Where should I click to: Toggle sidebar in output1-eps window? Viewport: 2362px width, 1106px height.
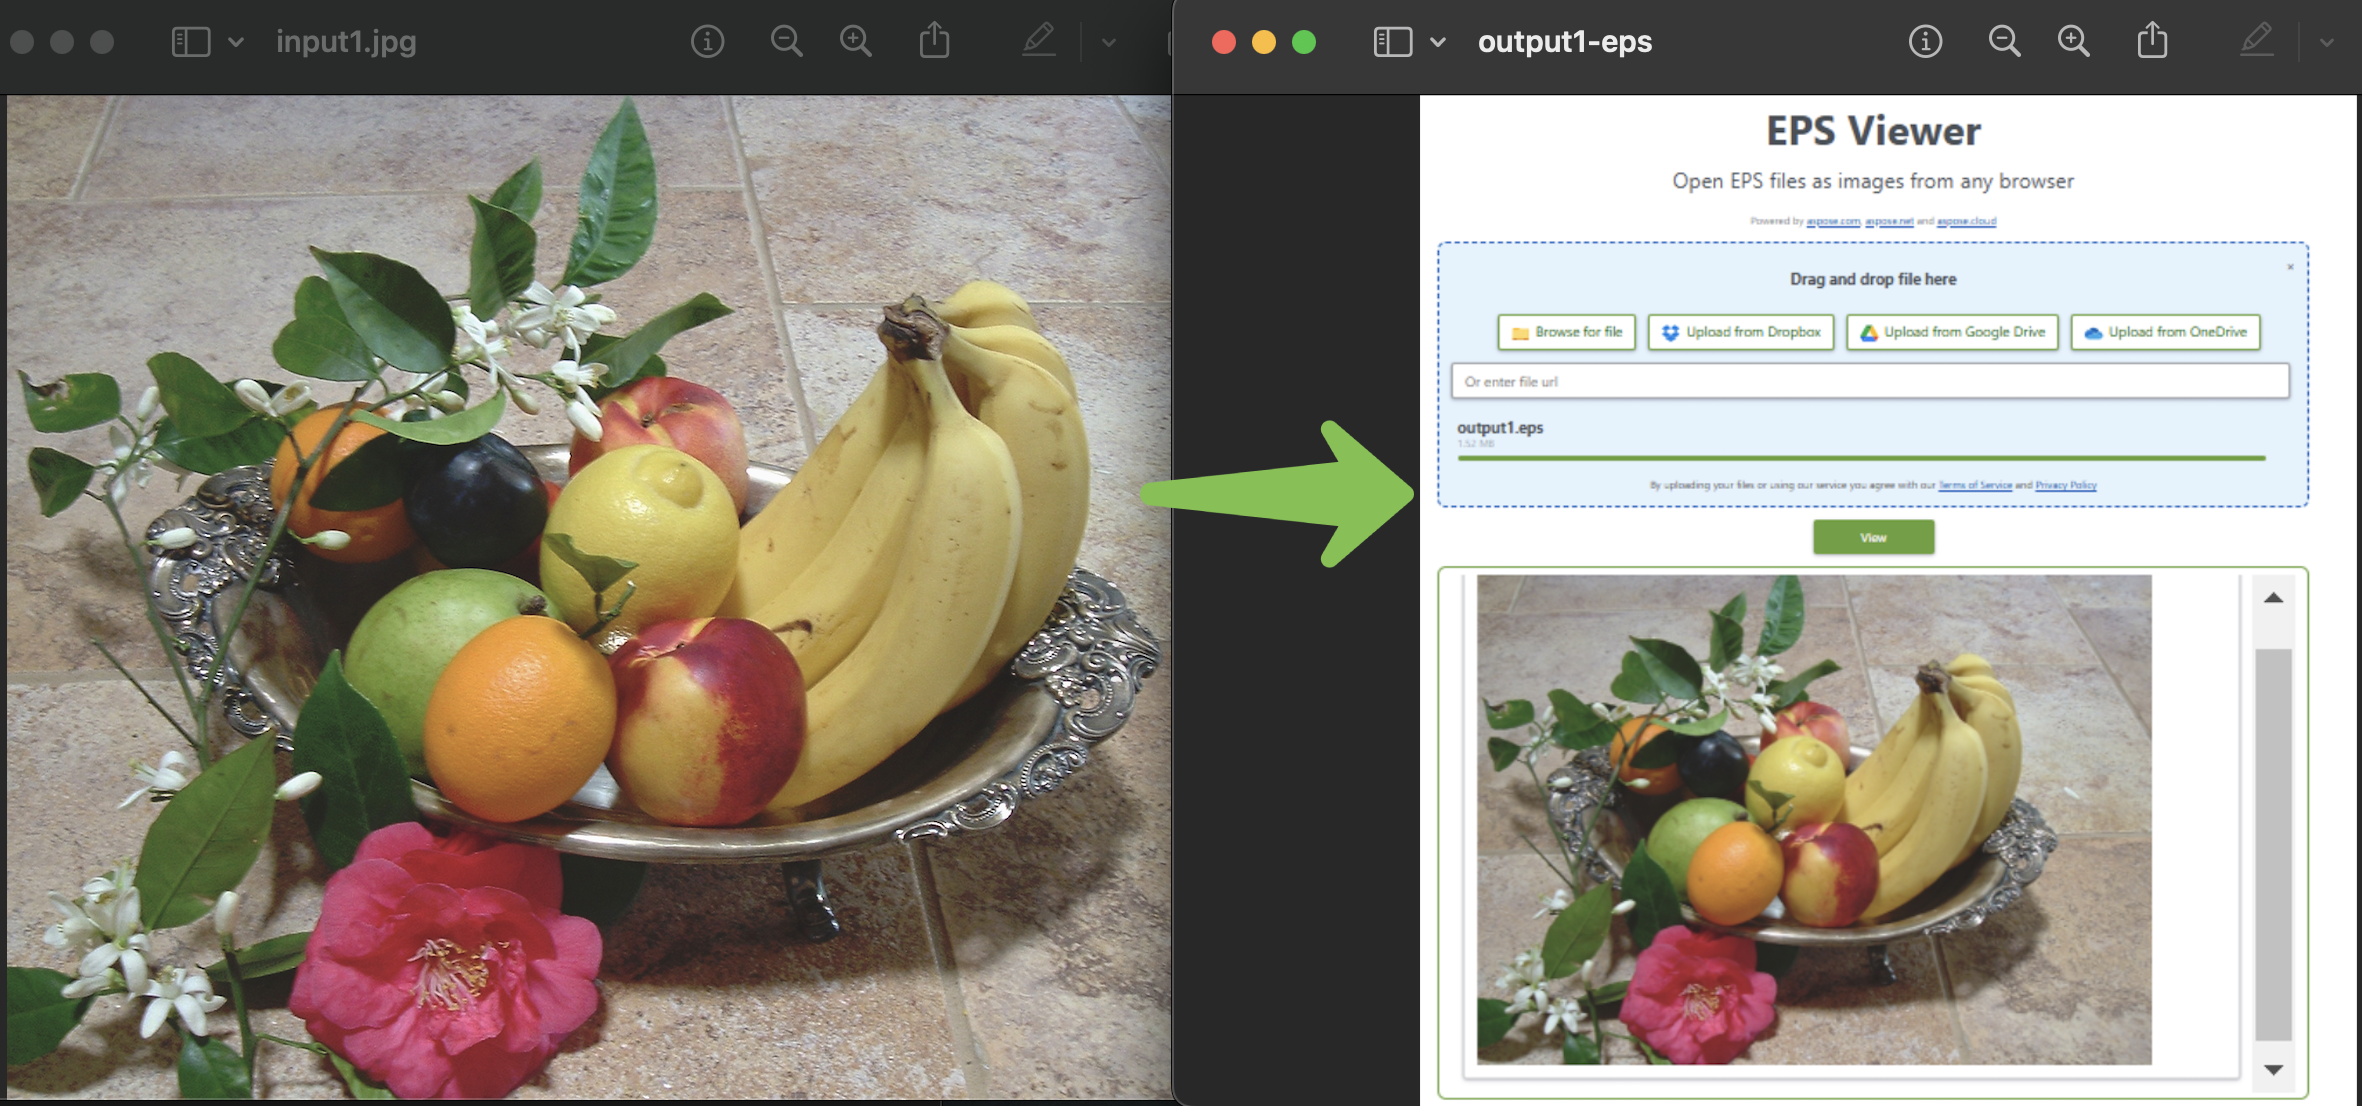click(x=1392, y=41)
